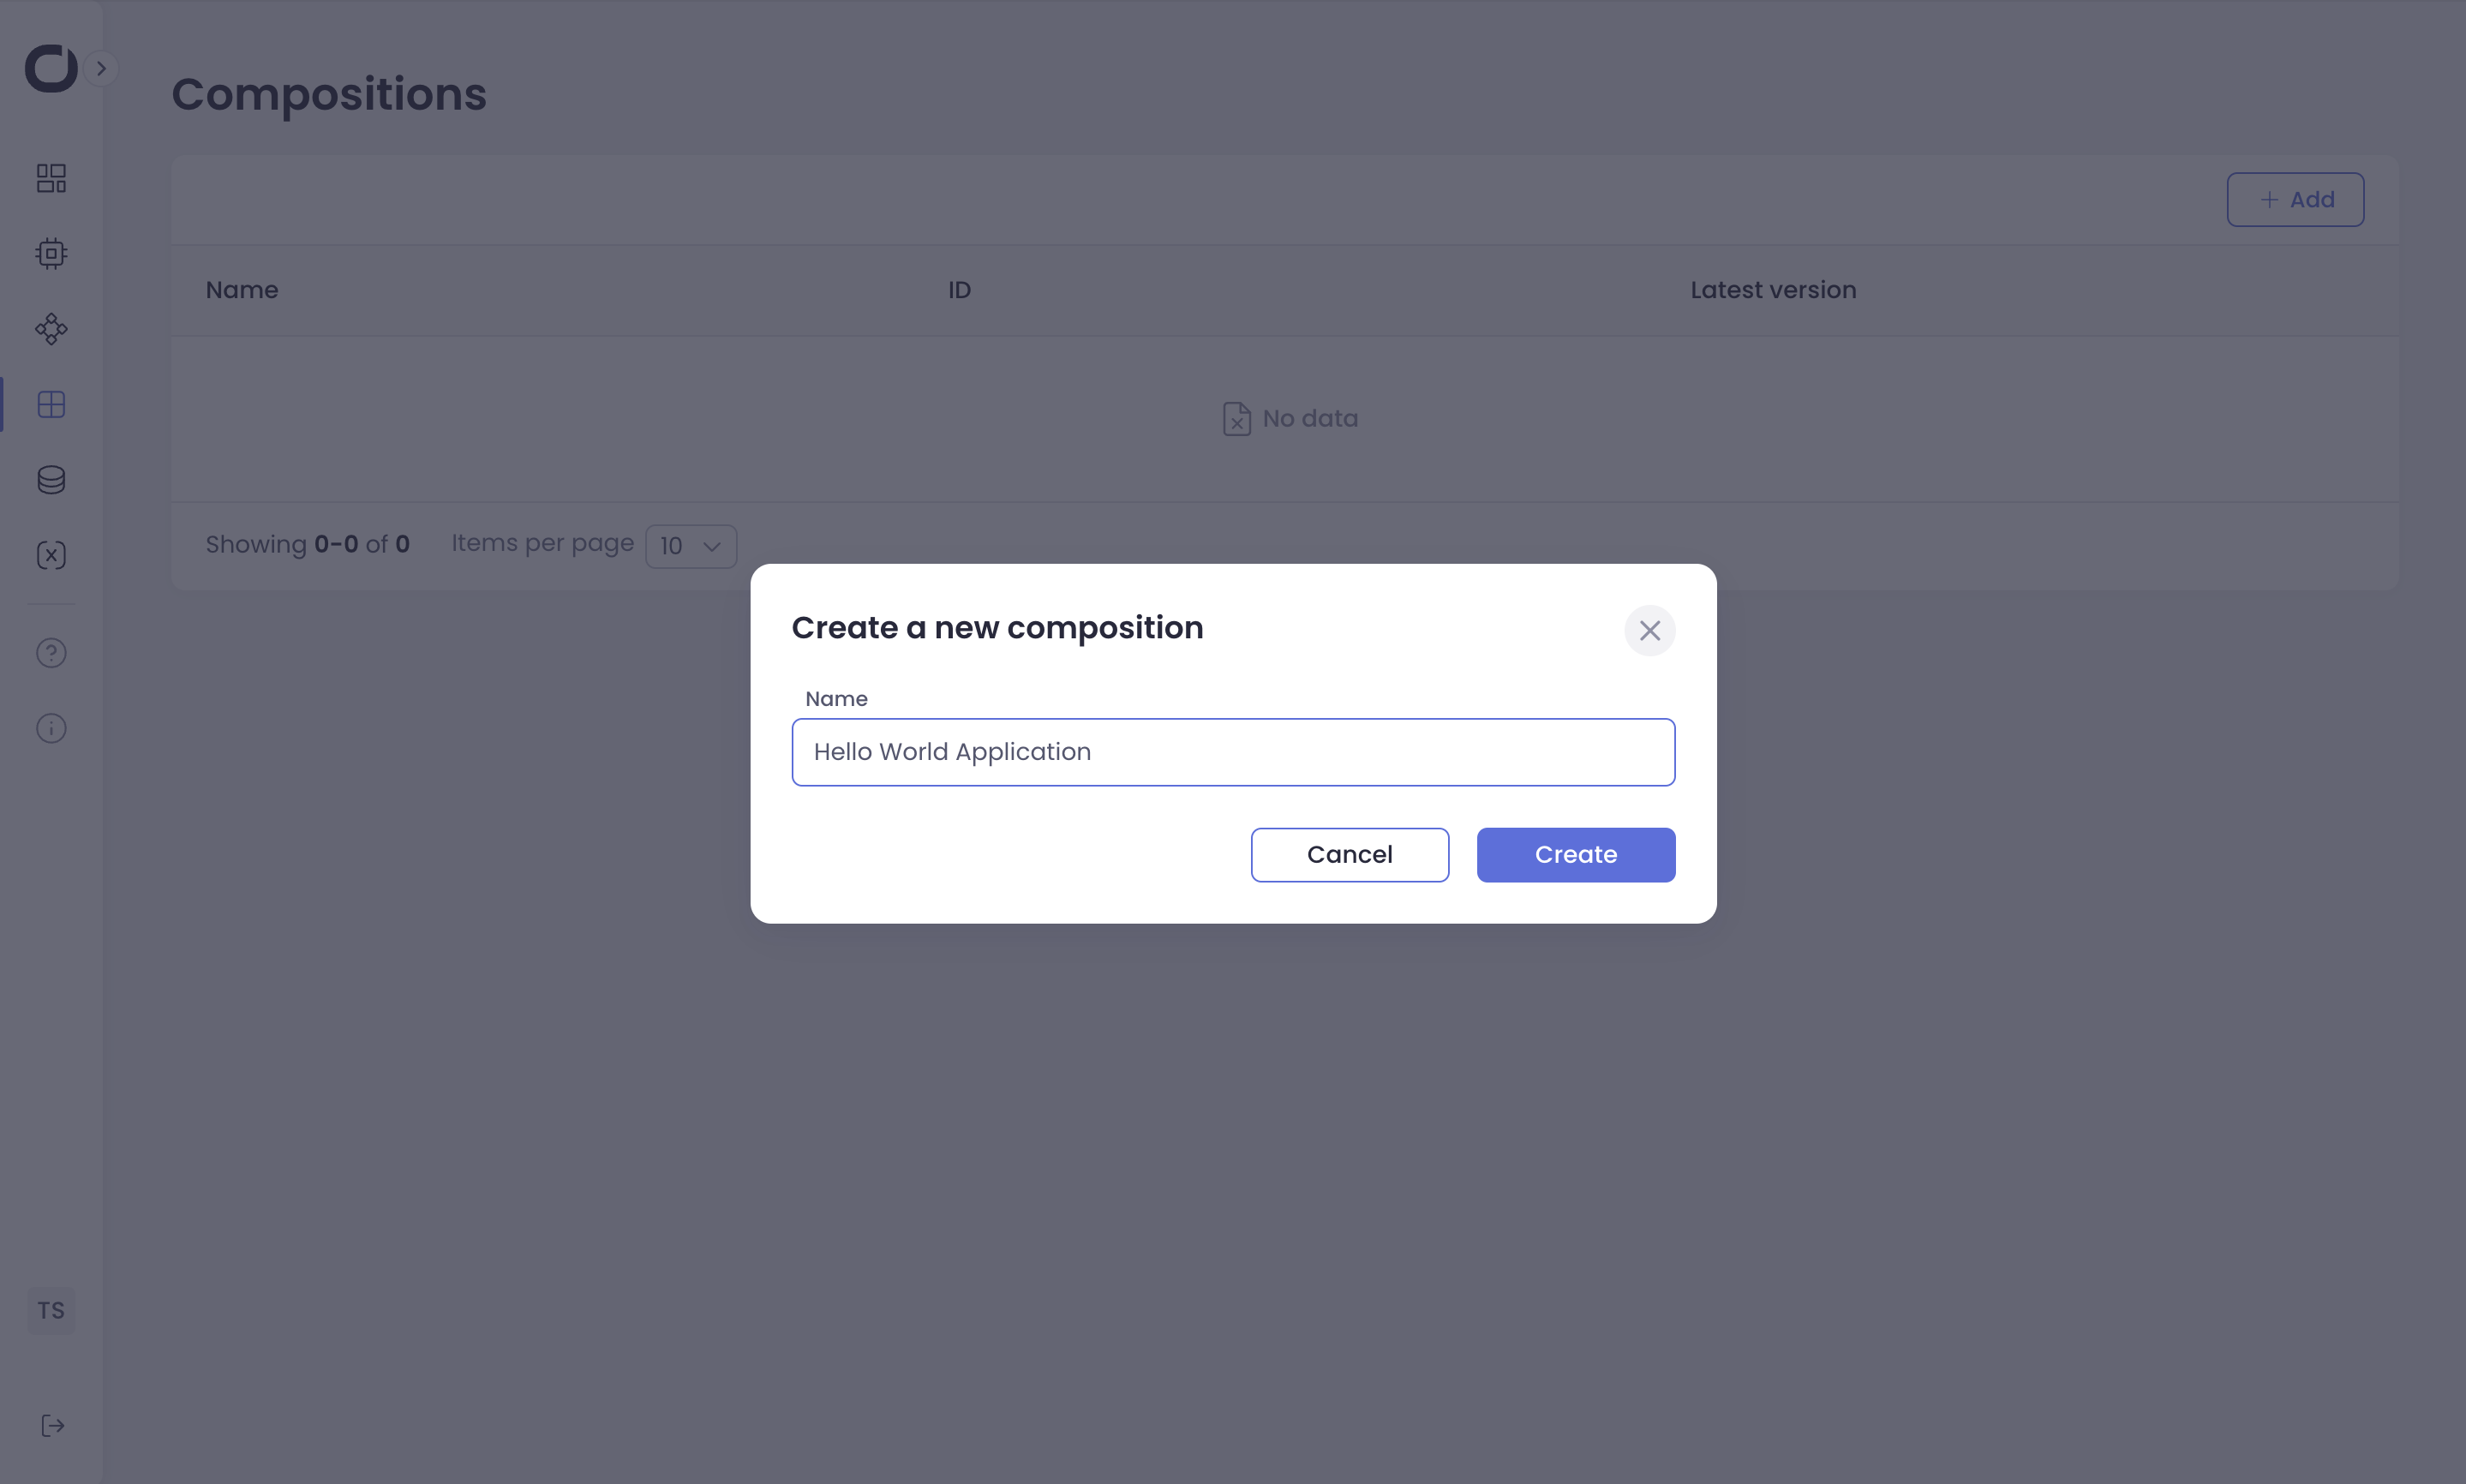Viewport: 2466px width, 1484px height.
Task: Open the workflow nodes icon in sidebar
Action: click(x=50, y=328)
